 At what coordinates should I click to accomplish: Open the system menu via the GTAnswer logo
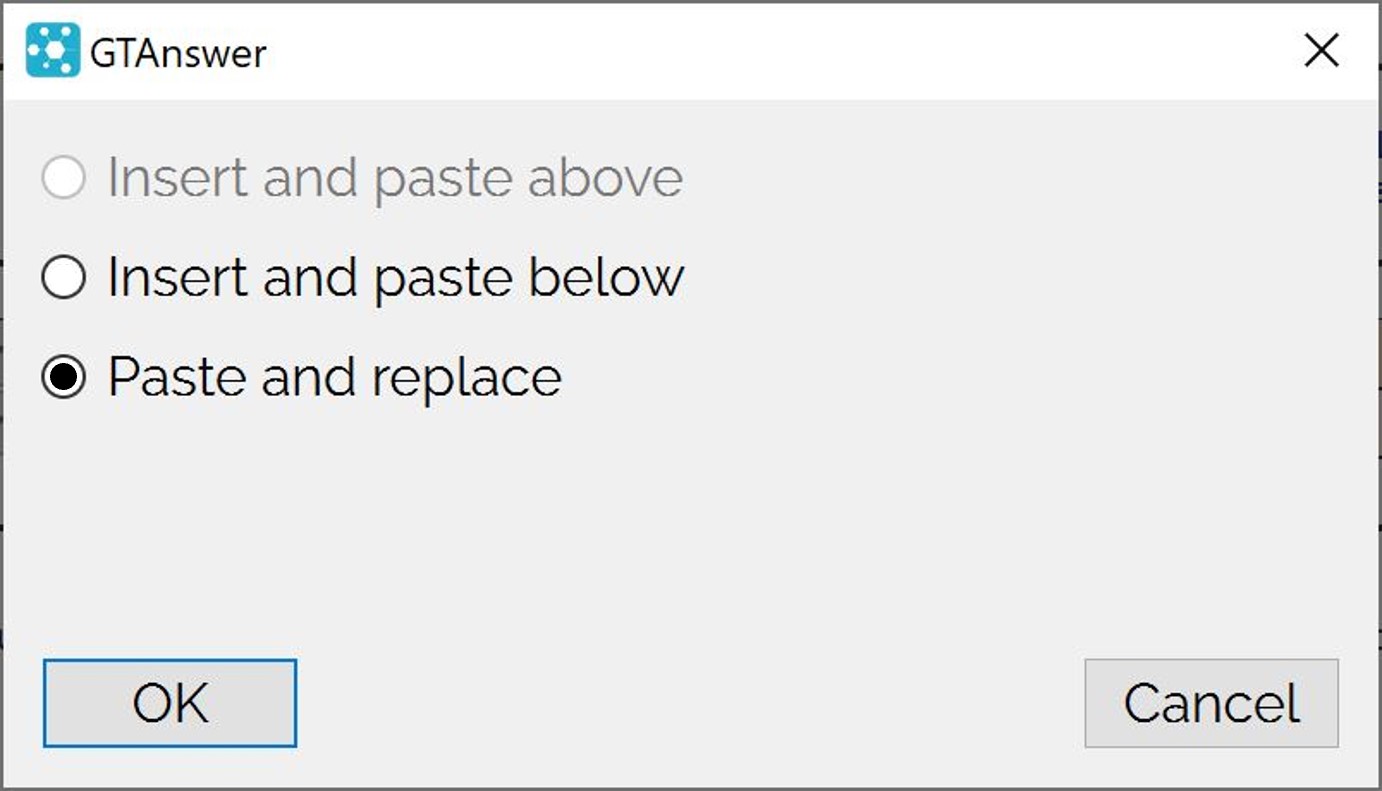click(x=52, y=50)
